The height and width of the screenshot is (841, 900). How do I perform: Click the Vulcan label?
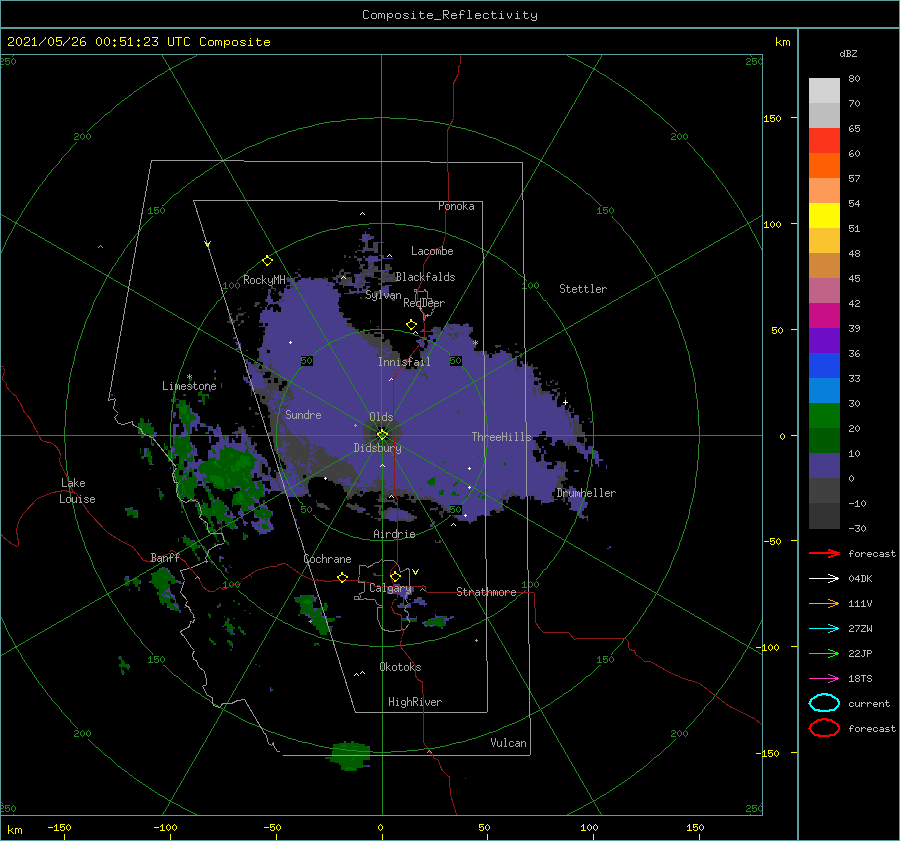pyautogui.click(x=509, y=743)
